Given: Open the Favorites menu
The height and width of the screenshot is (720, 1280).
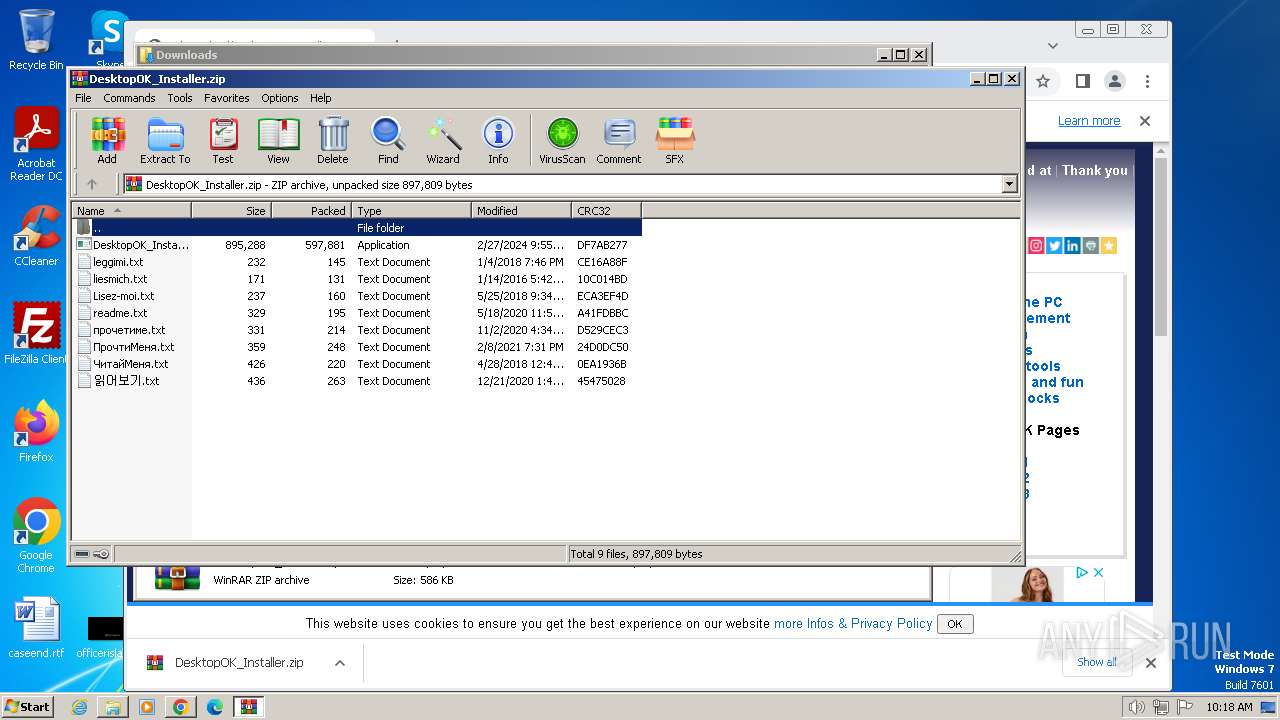Looking at the screenshot, I should click(x=227, y=98).
